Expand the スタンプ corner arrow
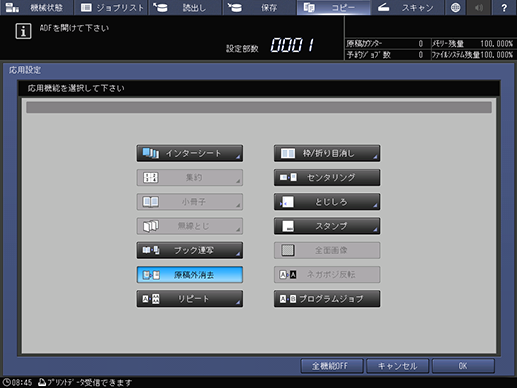Screen dimensions: 517x388 375,230
